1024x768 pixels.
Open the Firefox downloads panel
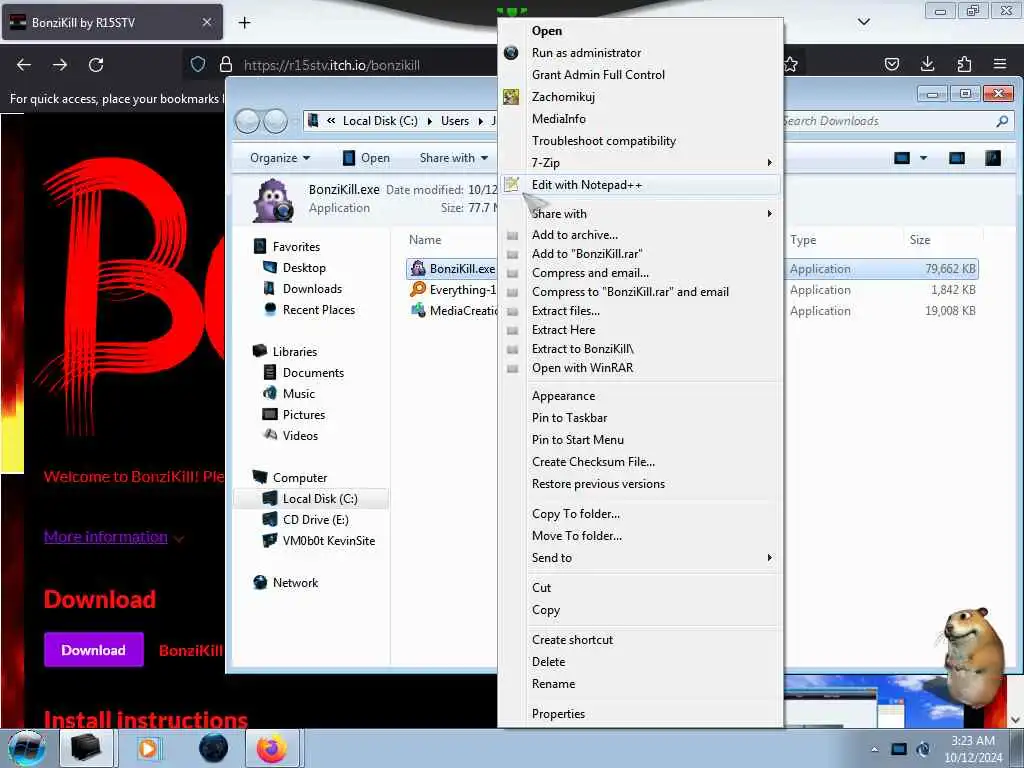point(927,63)
